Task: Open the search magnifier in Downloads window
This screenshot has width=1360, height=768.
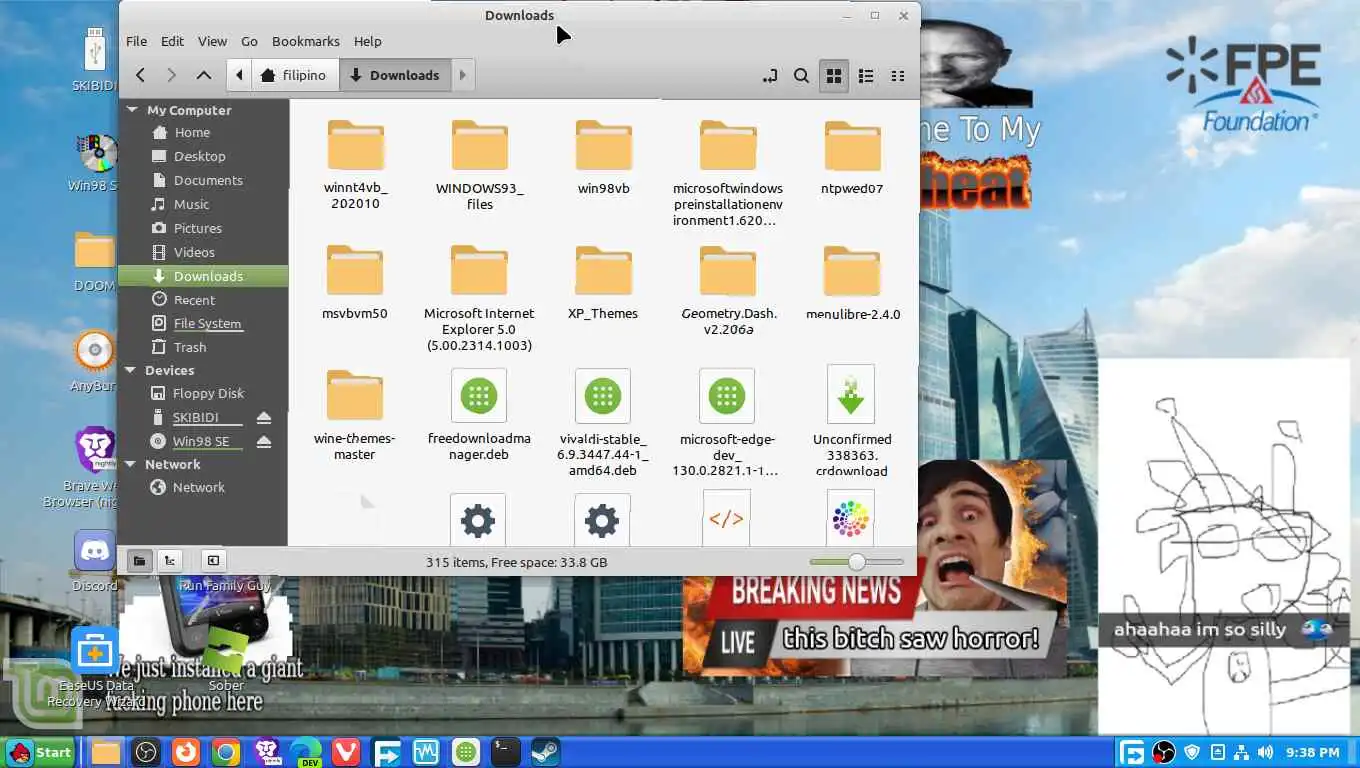Action: tap(801, 75)
